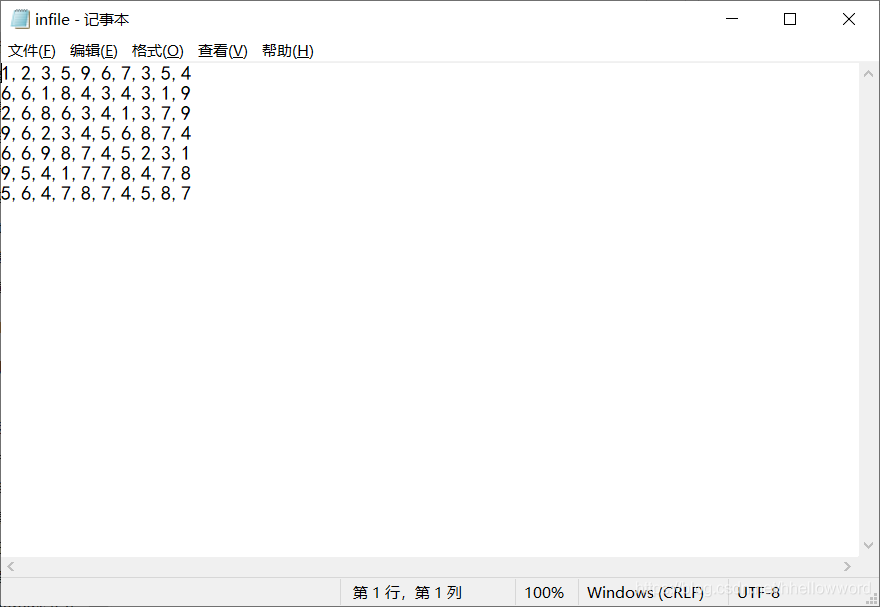Click the UTF-8 encoding indicator

pyautogui.click(x=757, y=592)
